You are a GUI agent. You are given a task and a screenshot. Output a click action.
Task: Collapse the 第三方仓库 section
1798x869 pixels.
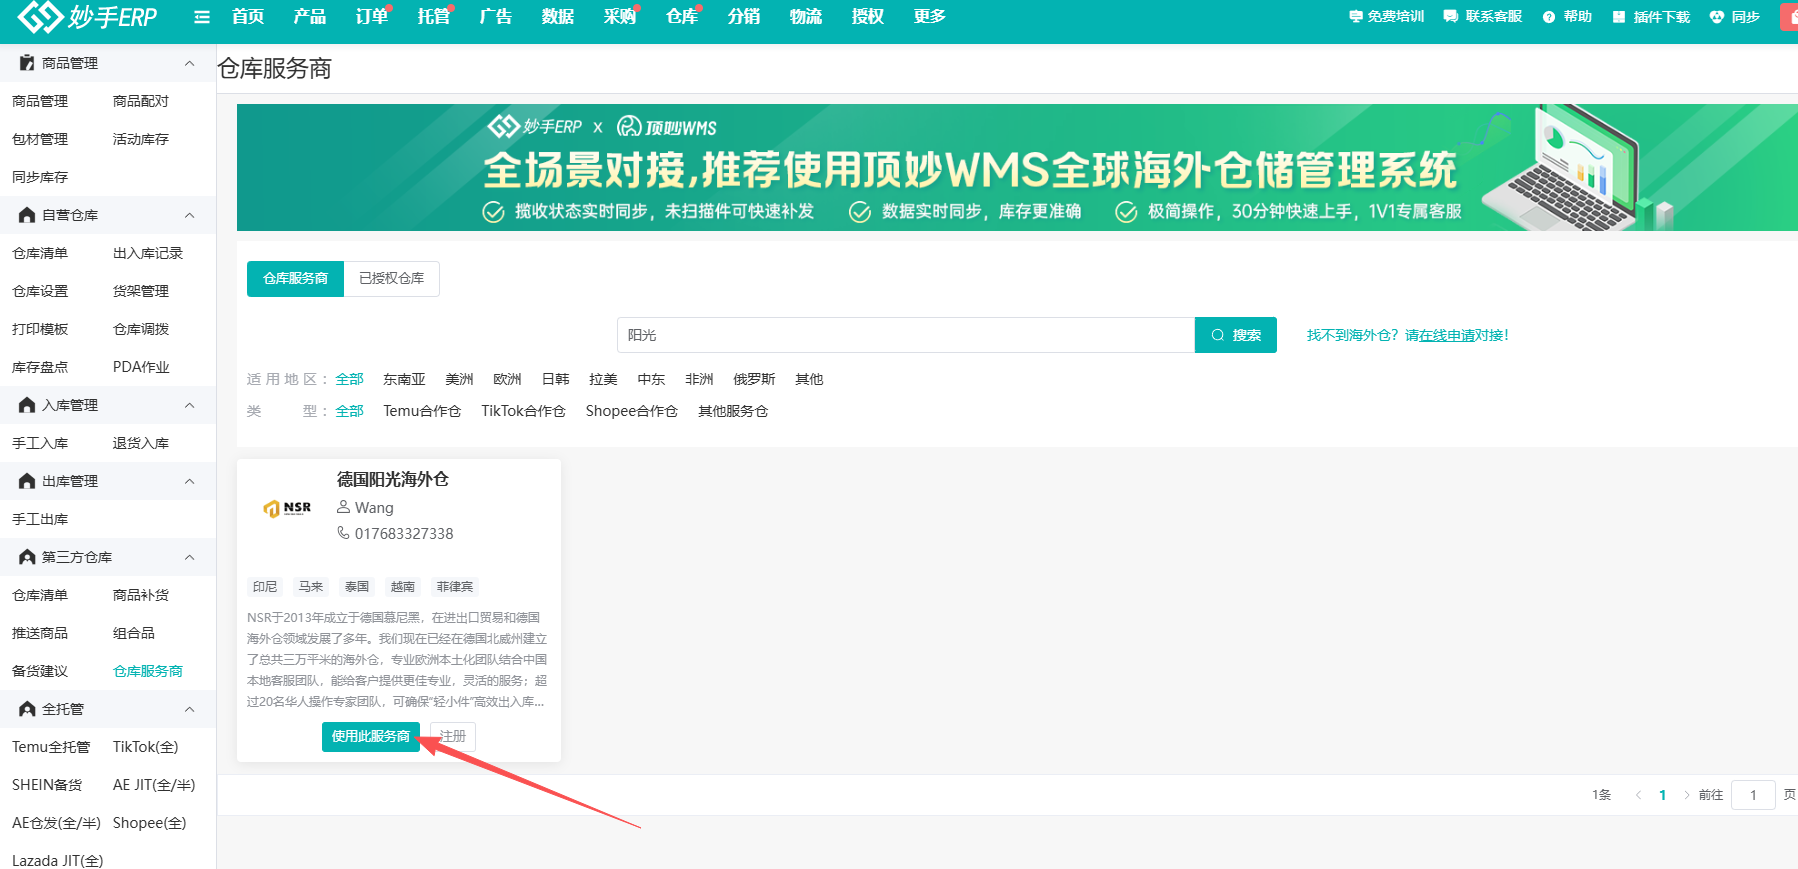[190, 557]
